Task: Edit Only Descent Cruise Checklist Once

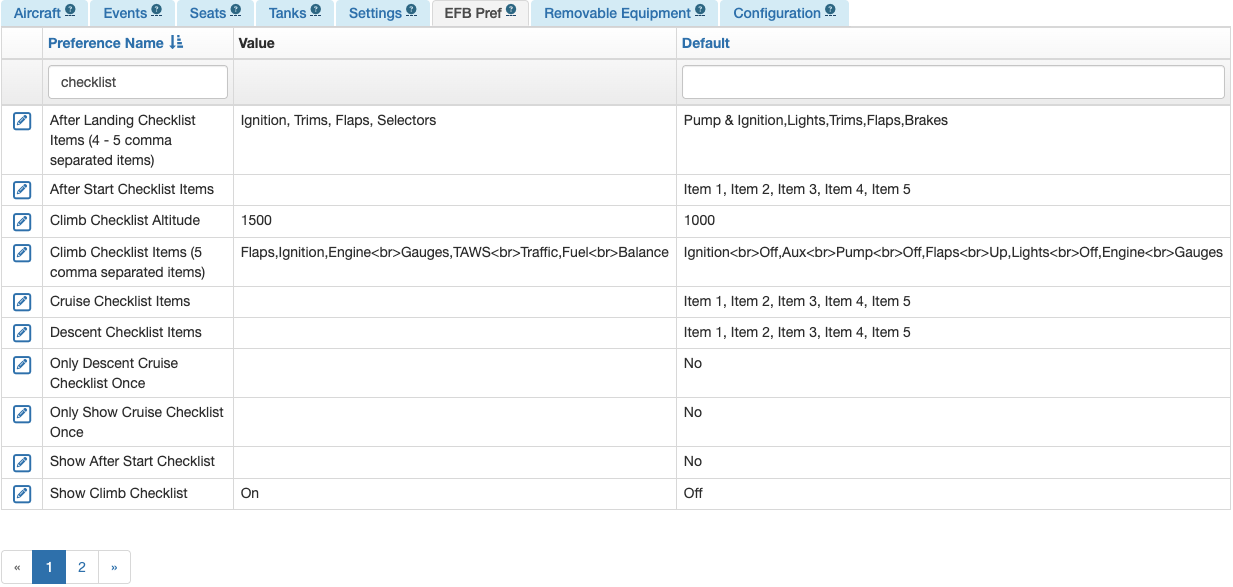Action: (x=22, y=364)
